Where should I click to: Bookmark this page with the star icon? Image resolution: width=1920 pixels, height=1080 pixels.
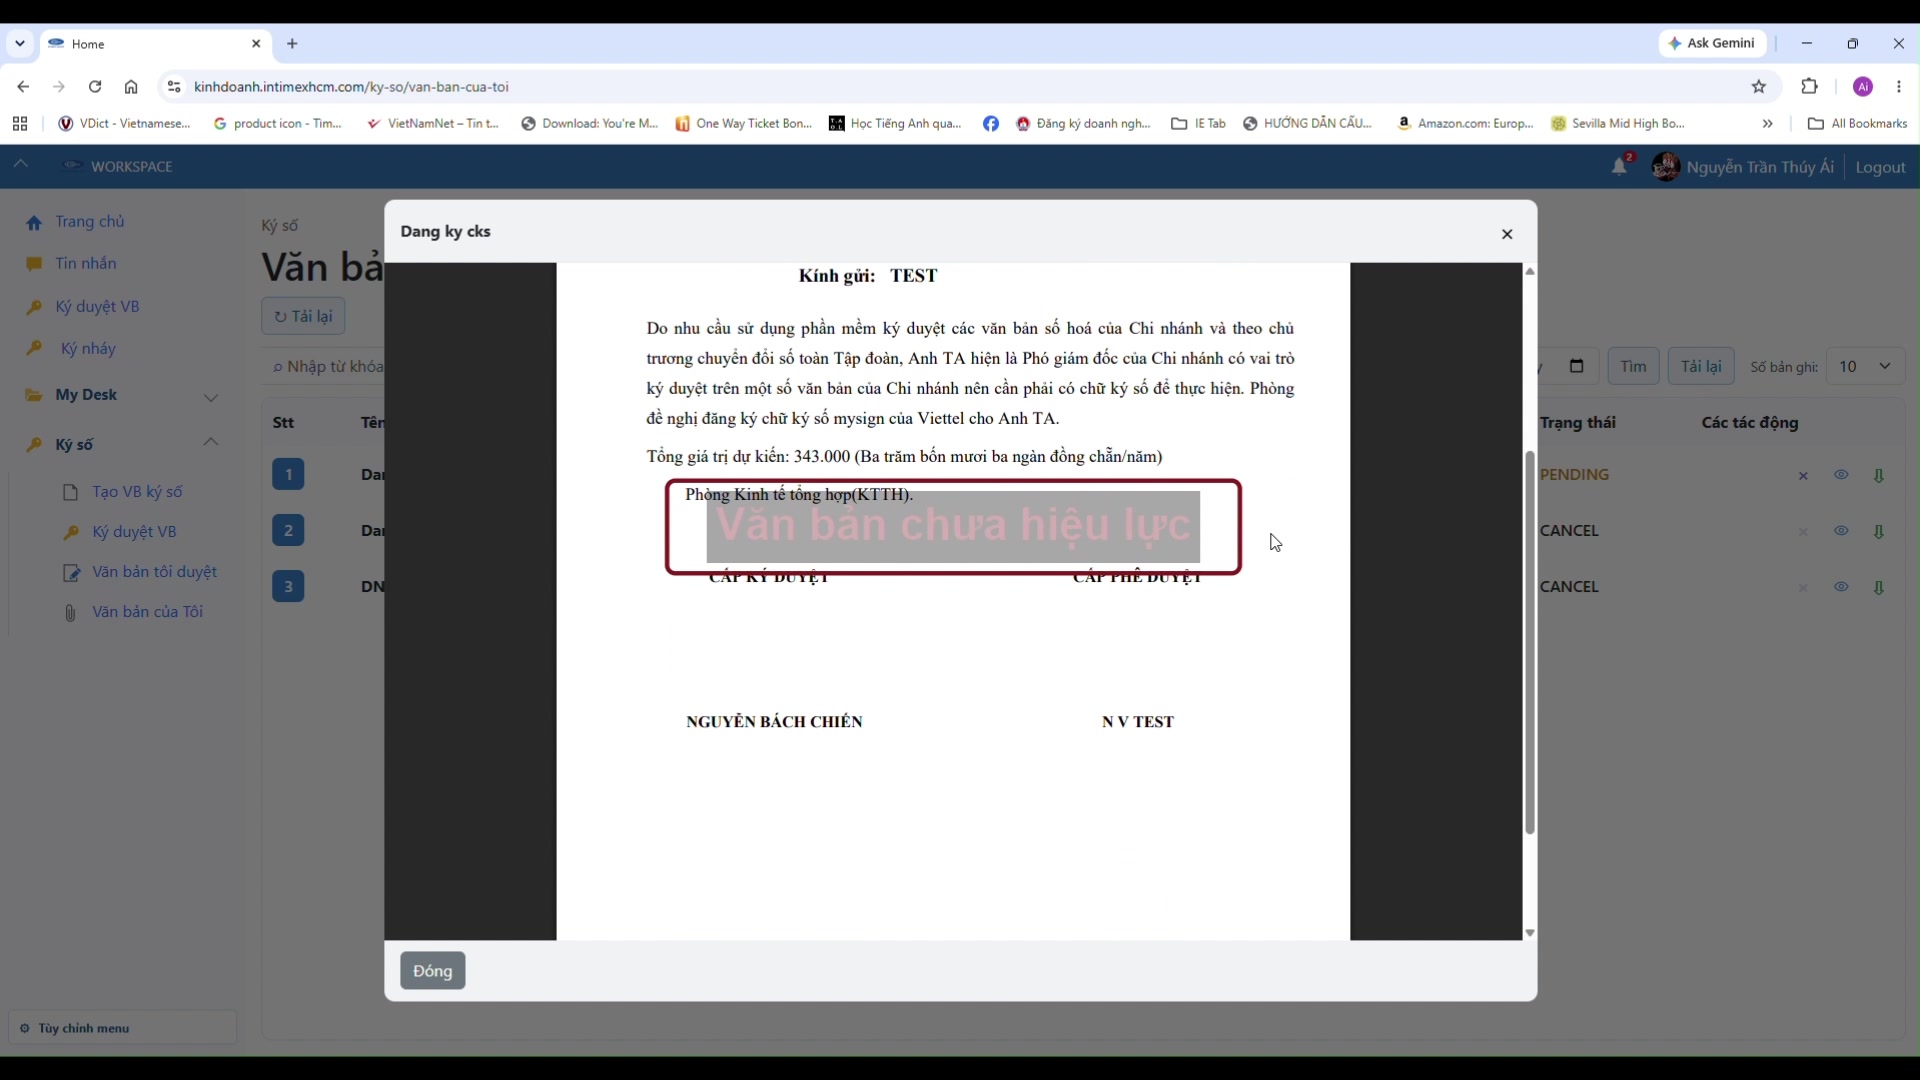click(x=1759, y=87)
